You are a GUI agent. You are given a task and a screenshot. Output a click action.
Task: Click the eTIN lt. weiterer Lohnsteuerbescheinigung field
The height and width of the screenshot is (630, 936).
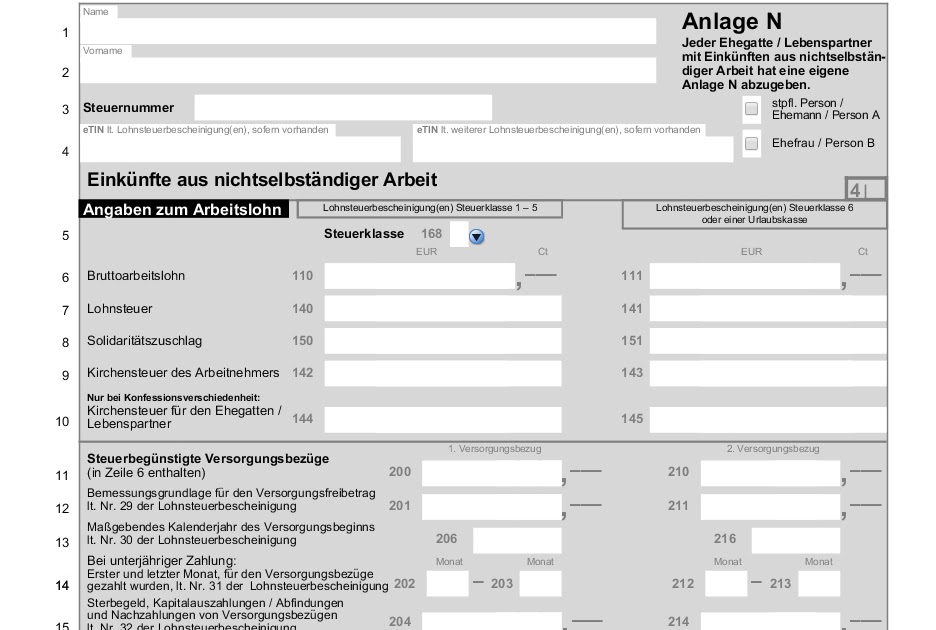coord(573,149)
